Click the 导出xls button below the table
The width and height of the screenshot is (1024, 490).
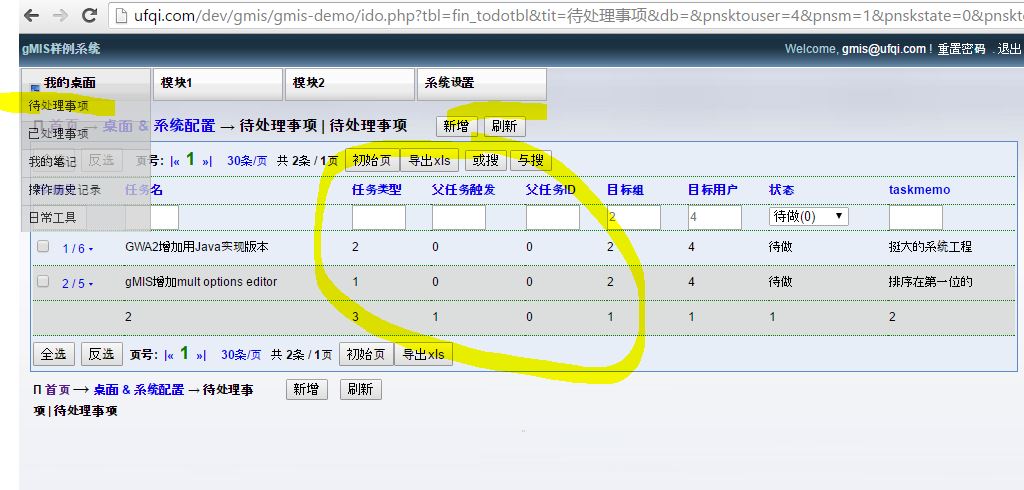coord(423,355)
